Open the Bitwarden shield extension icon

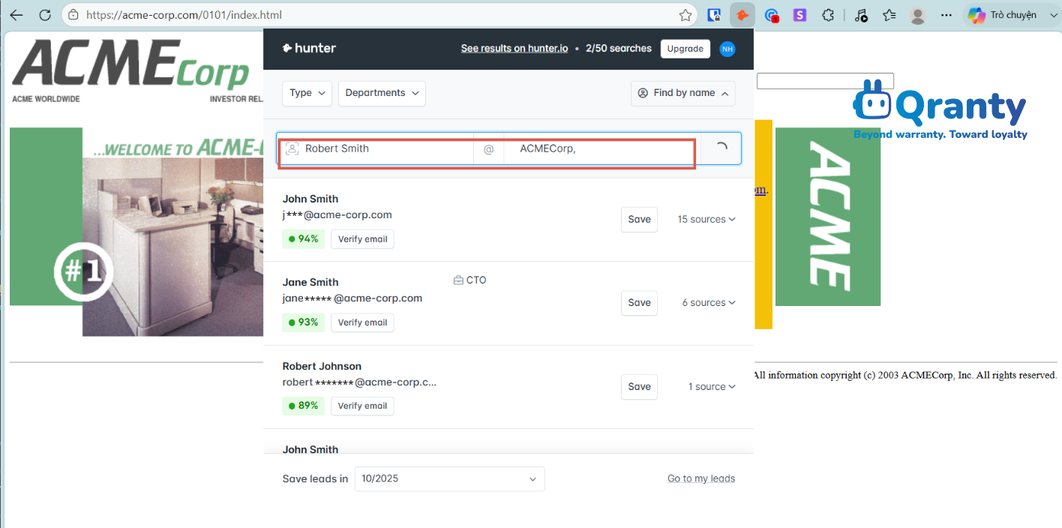click(714, 15)
